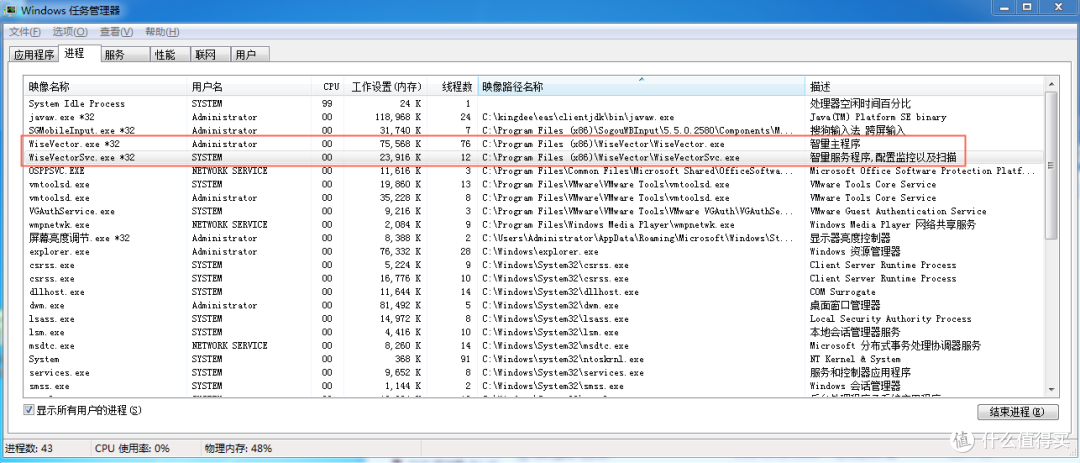Image resolution: width=1080 pixels, height=463 pixels.
Task: Open the 帮助(H) menu
Action: click(x=162, y=32)
